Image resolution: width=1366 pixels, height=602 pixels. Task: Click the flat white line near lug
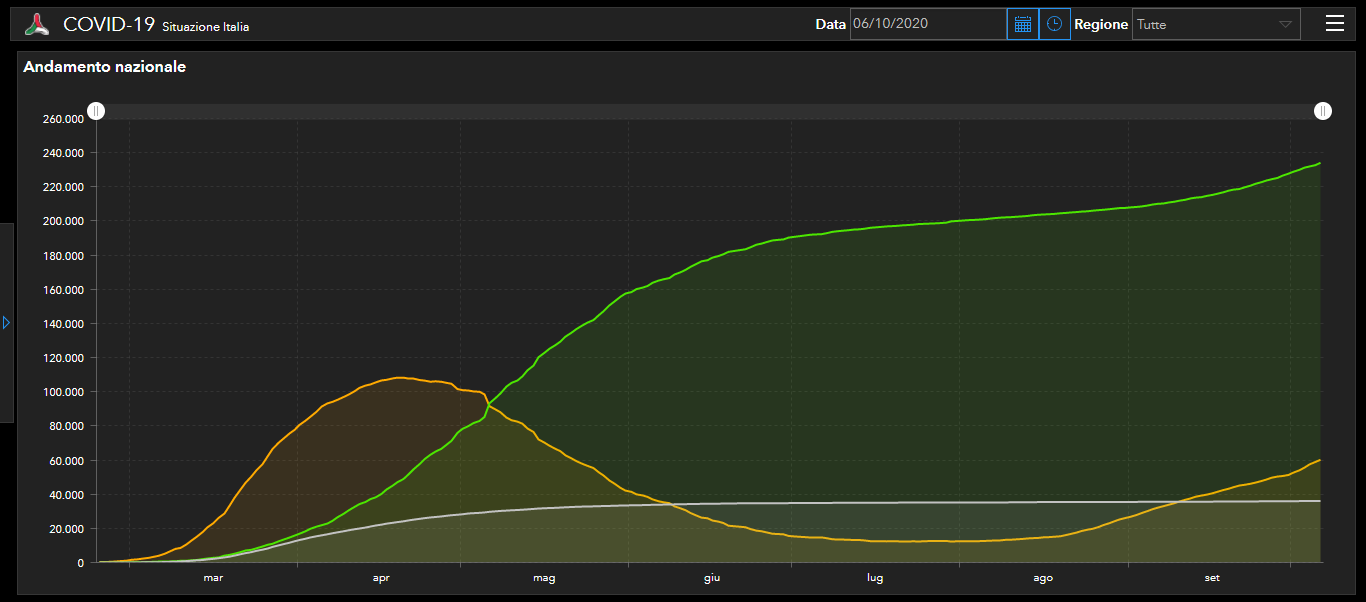(x=875, y=503)
